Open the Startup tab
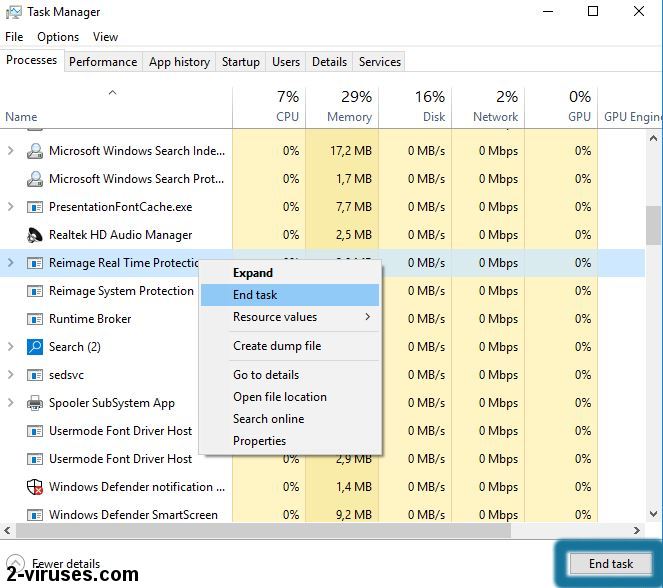 coord(240,61)
